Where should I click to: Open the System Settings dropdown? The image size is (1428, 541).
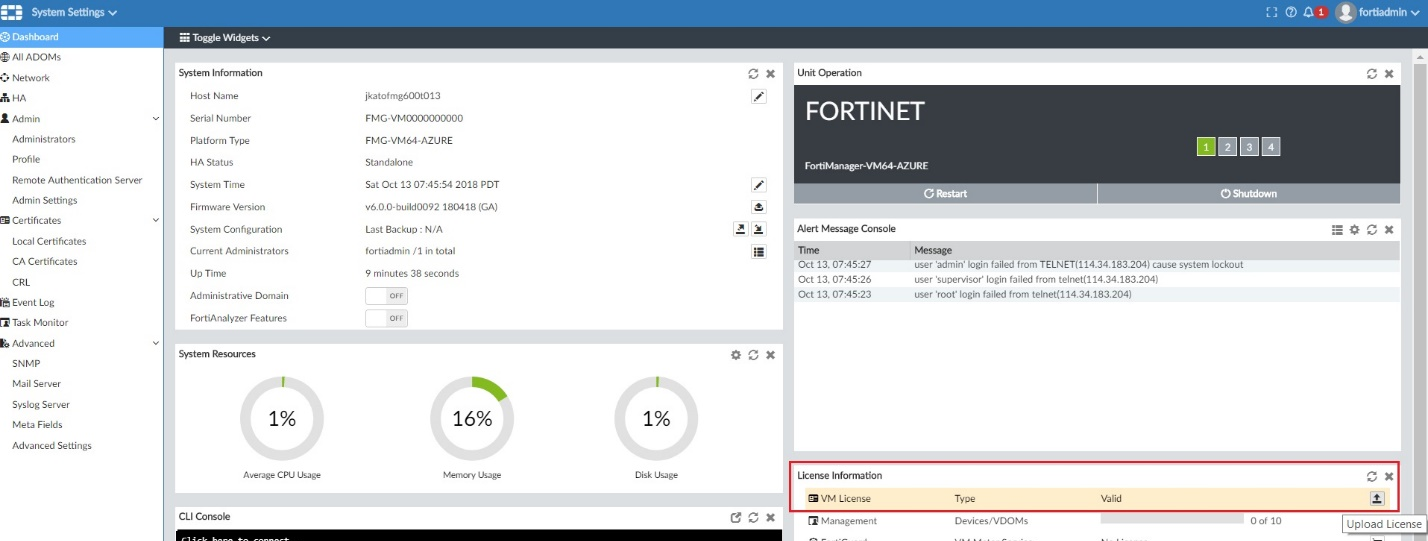coord(75,13)
